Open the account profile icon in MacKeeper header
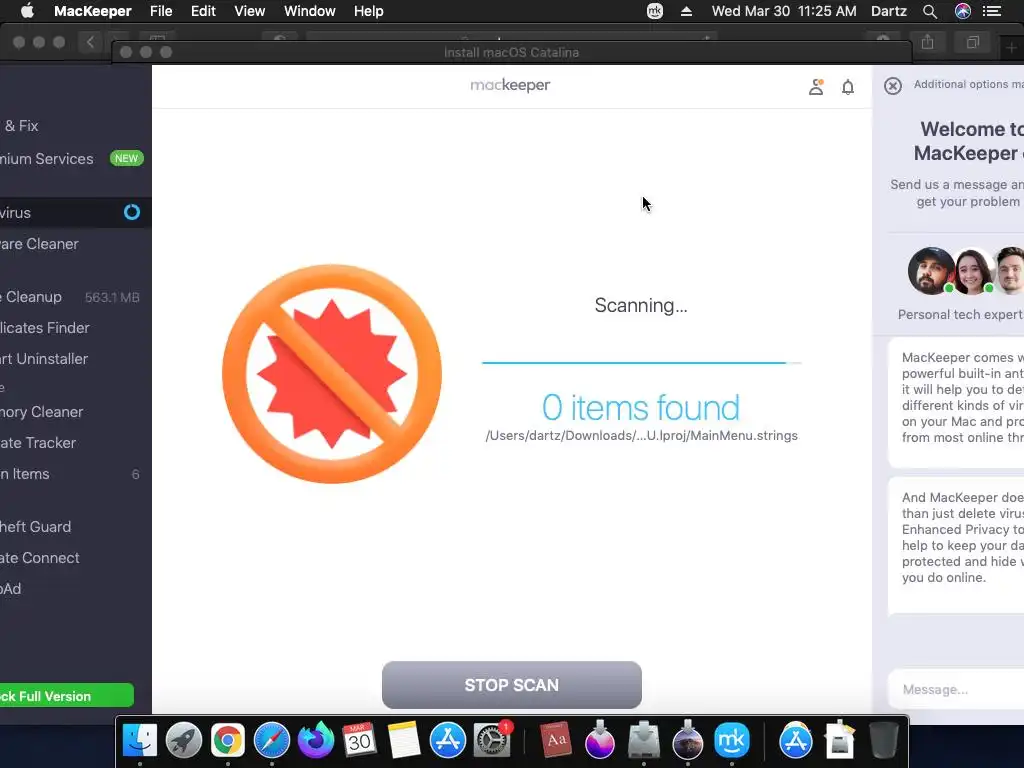Screen dimensions: 1024x768 tap(816, 87)
